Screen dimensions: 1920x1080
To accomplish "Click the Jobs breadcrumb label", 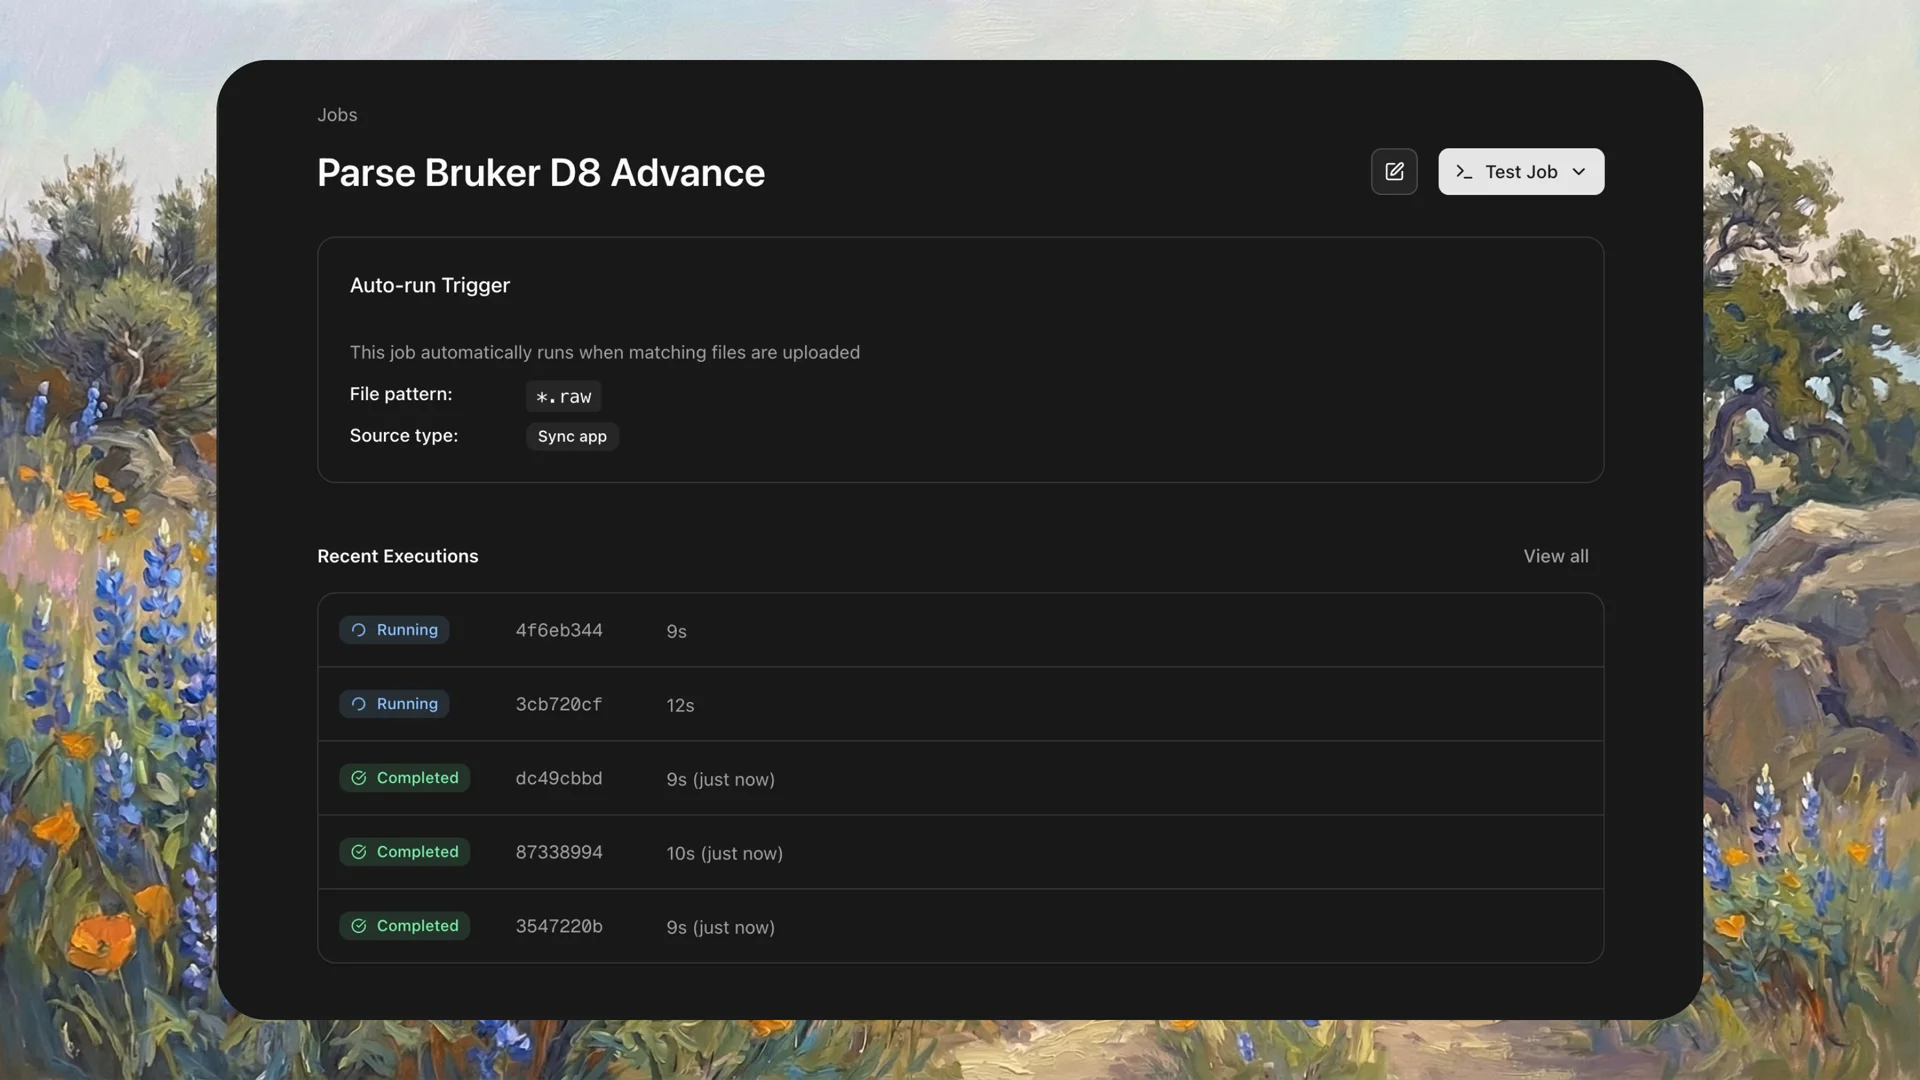I will (337, 115).
